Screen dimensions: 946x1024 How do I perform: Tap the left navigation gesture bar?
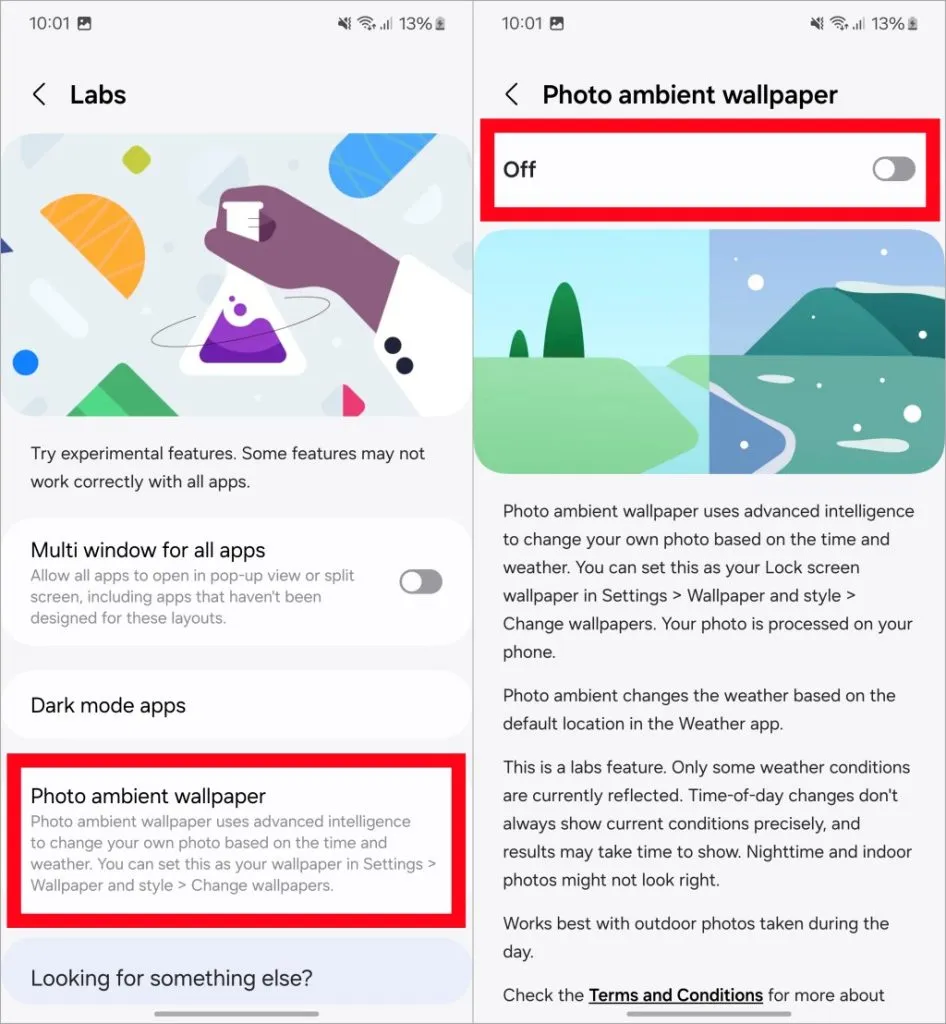point(236,1014)
